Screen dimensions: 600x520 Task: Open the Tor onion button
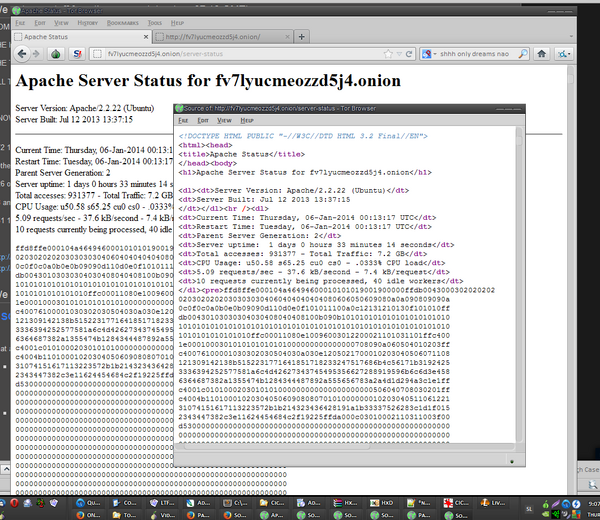coord(56,54)
